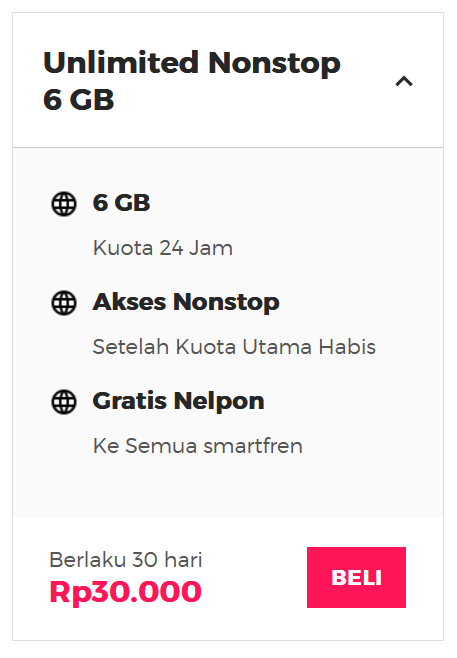This screenshot has height=658, width=457.
Task: Click the globe icon next to Akses Nonstop
Action: point(64,303)
